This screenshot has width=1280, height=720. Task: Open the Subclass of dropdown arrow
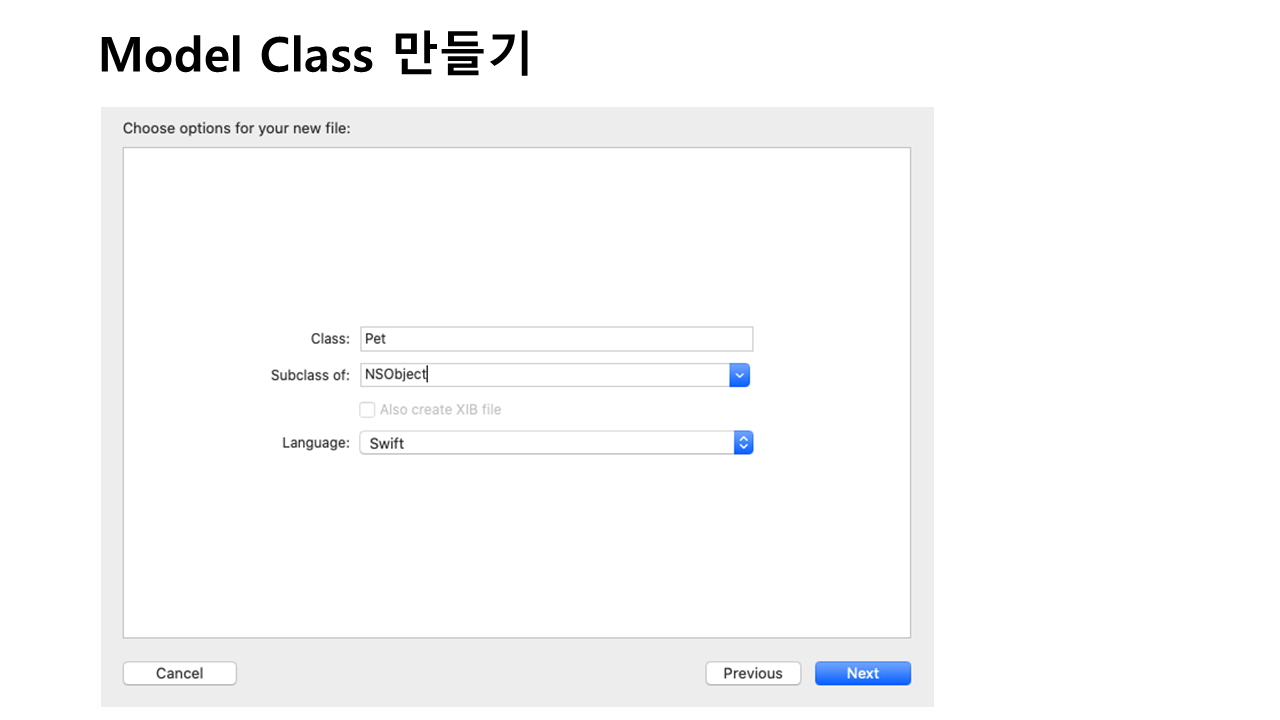click(739, 375)
